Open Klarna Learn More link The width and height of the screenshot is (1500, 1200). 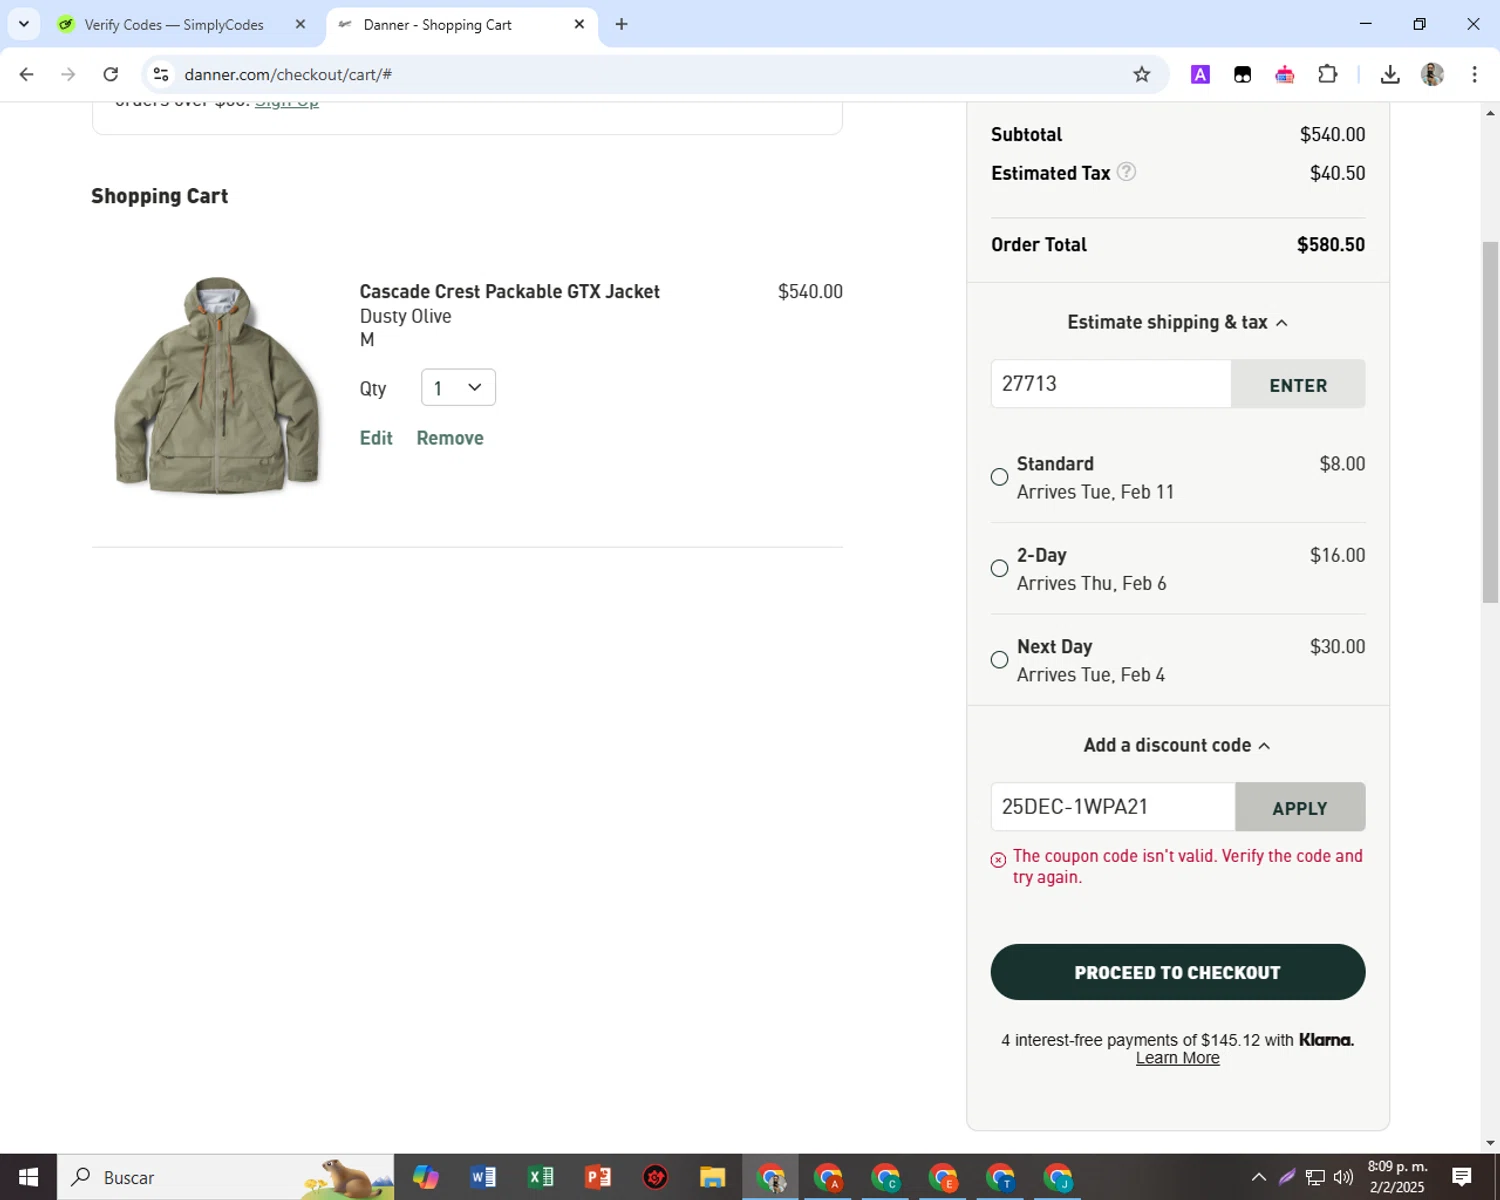pos(1177,1058)
